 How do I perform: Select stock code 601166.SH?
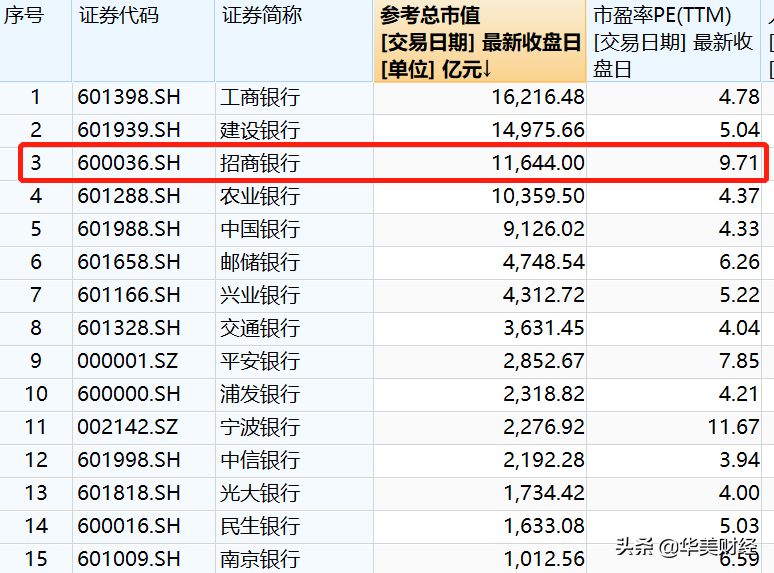129,295
